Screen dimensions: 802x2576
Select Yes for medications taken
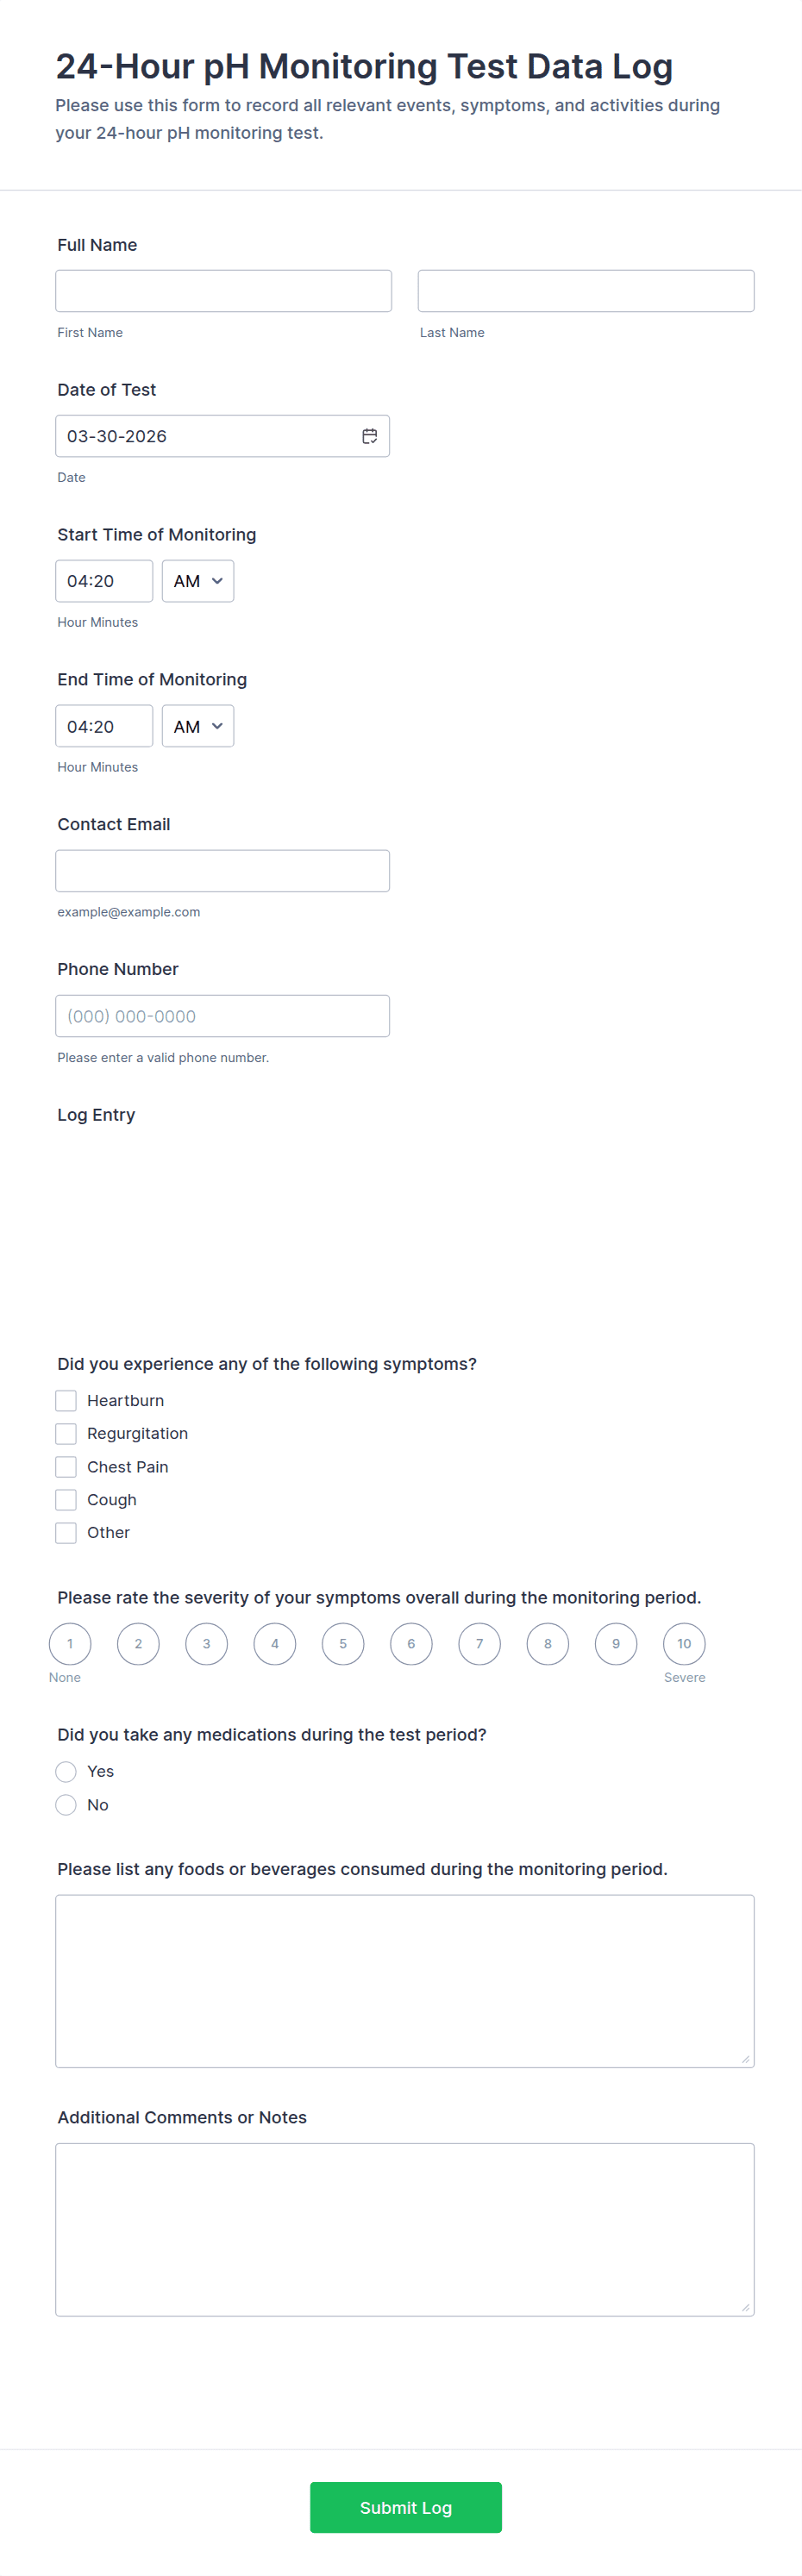[66, 1771]
